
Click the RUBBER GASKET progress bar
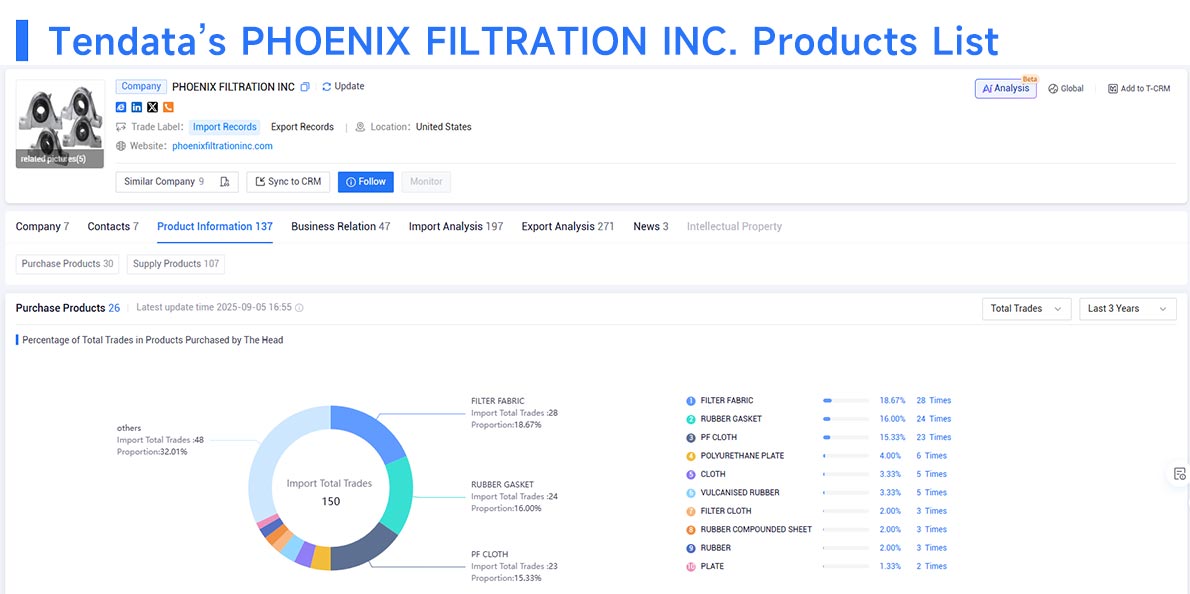click(846, 419)
